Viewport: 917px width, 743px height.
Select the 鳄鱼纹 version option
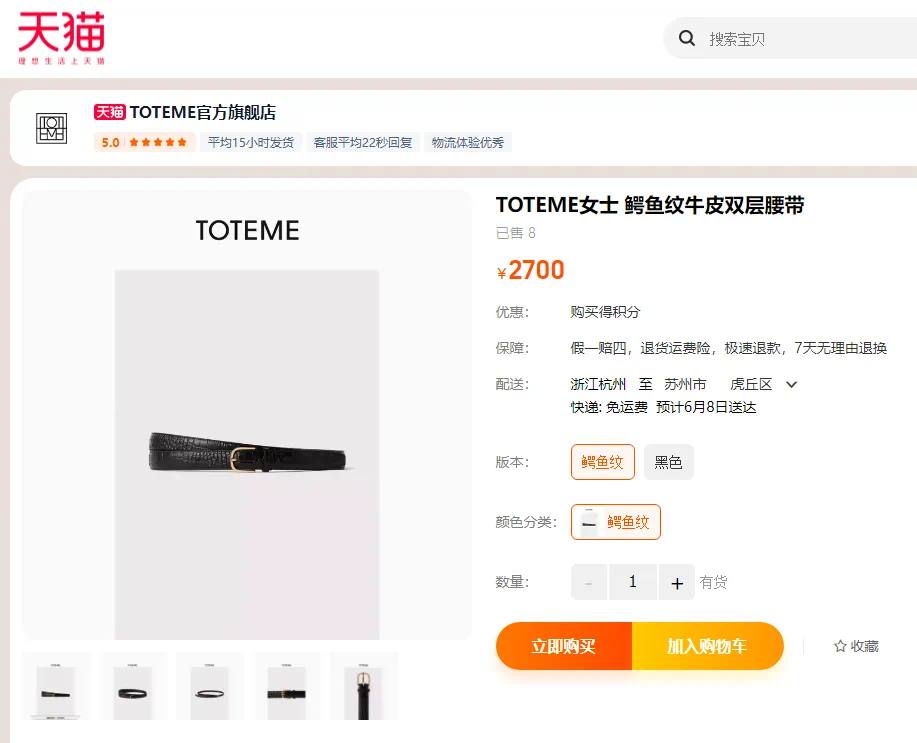[x=602, y=462]
